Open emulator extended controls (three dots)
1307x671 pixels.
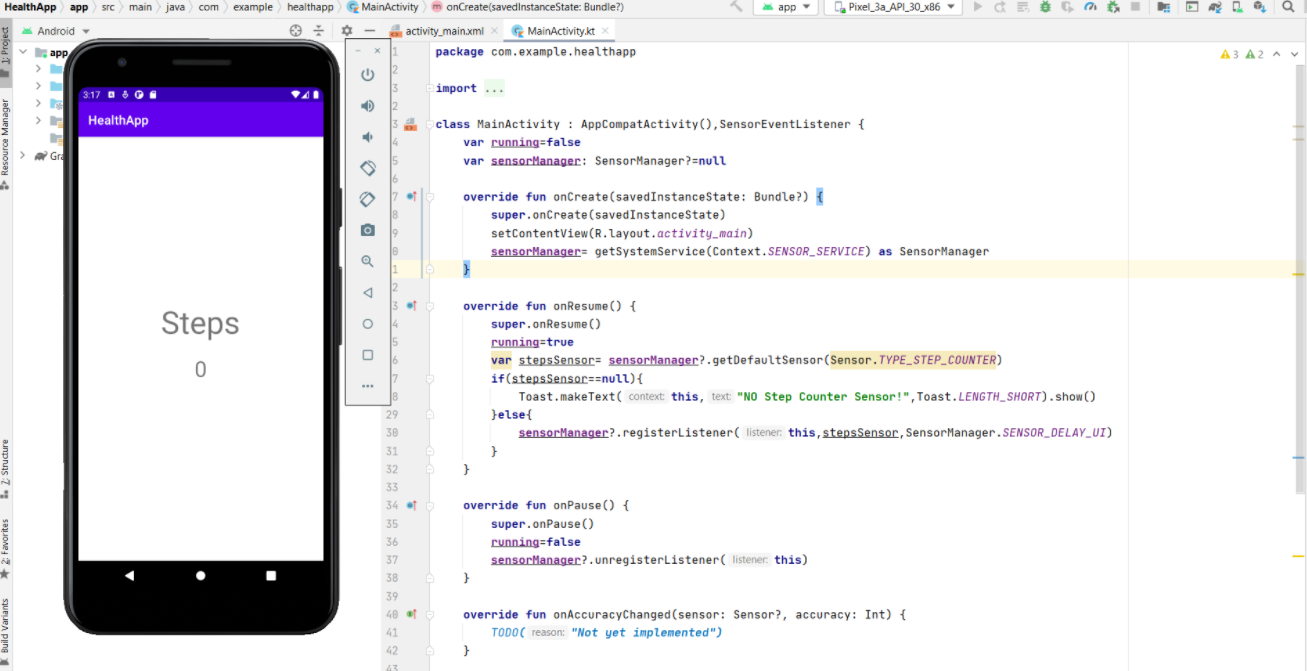click(368, 386)
